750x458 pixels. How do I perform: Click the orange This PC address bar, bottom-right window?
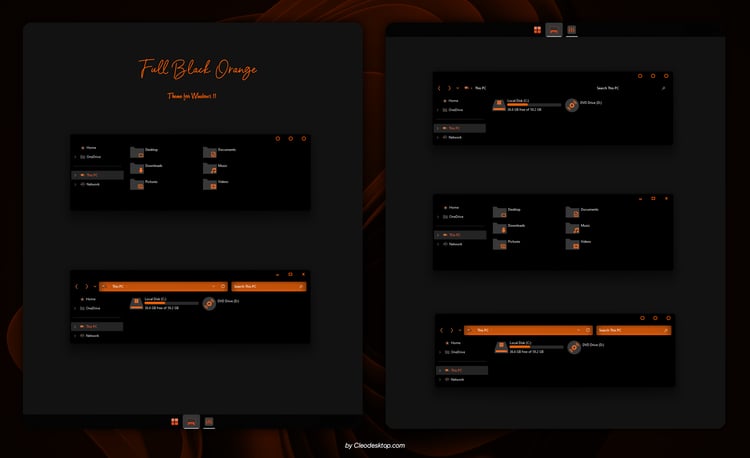pos(529,330)
